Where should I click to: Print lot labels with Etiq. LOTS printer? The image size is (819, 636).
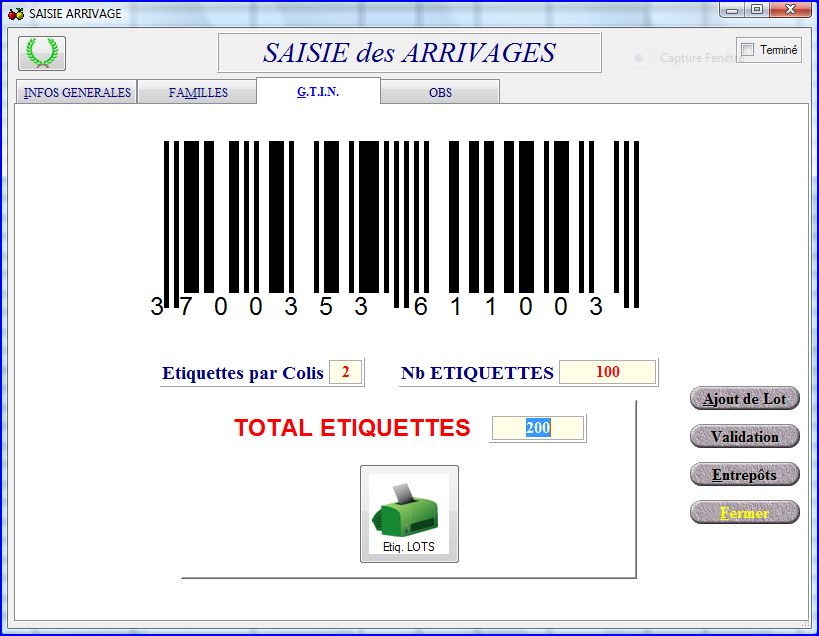(x=409, y=514)
